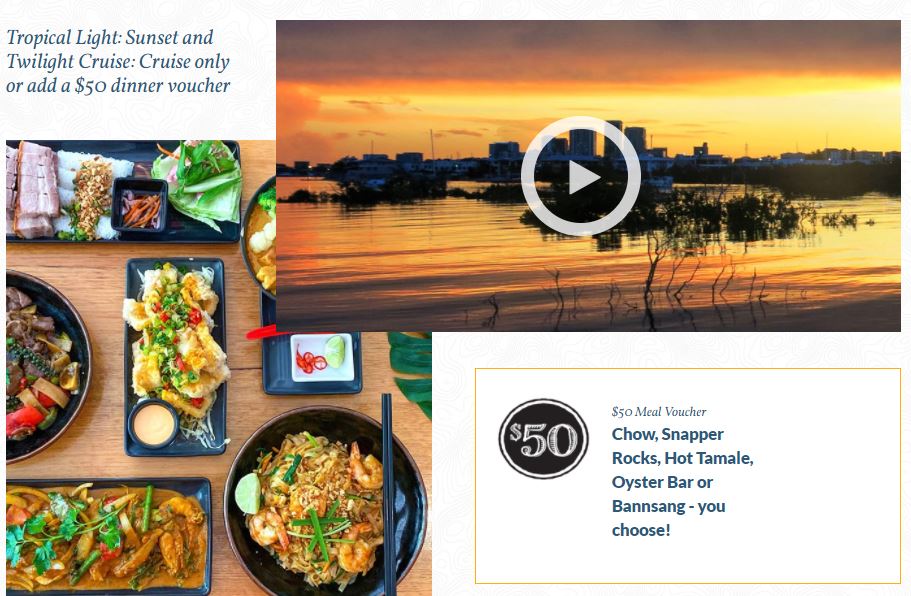Open the Tropical Light cruise heading
Viewport: 911px width, 596px height.
[118, 61]
